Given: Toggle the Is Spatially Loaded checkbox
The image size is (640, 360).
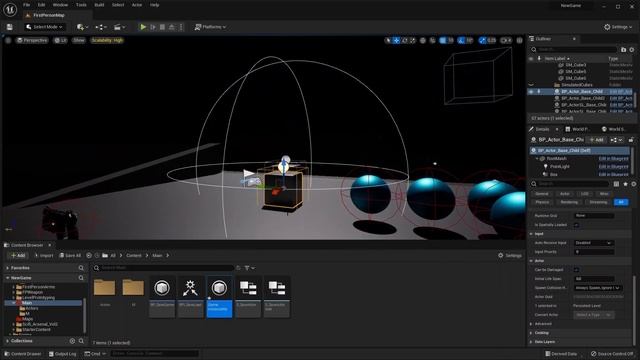Looking at the screenshot, I should point(576,225).
